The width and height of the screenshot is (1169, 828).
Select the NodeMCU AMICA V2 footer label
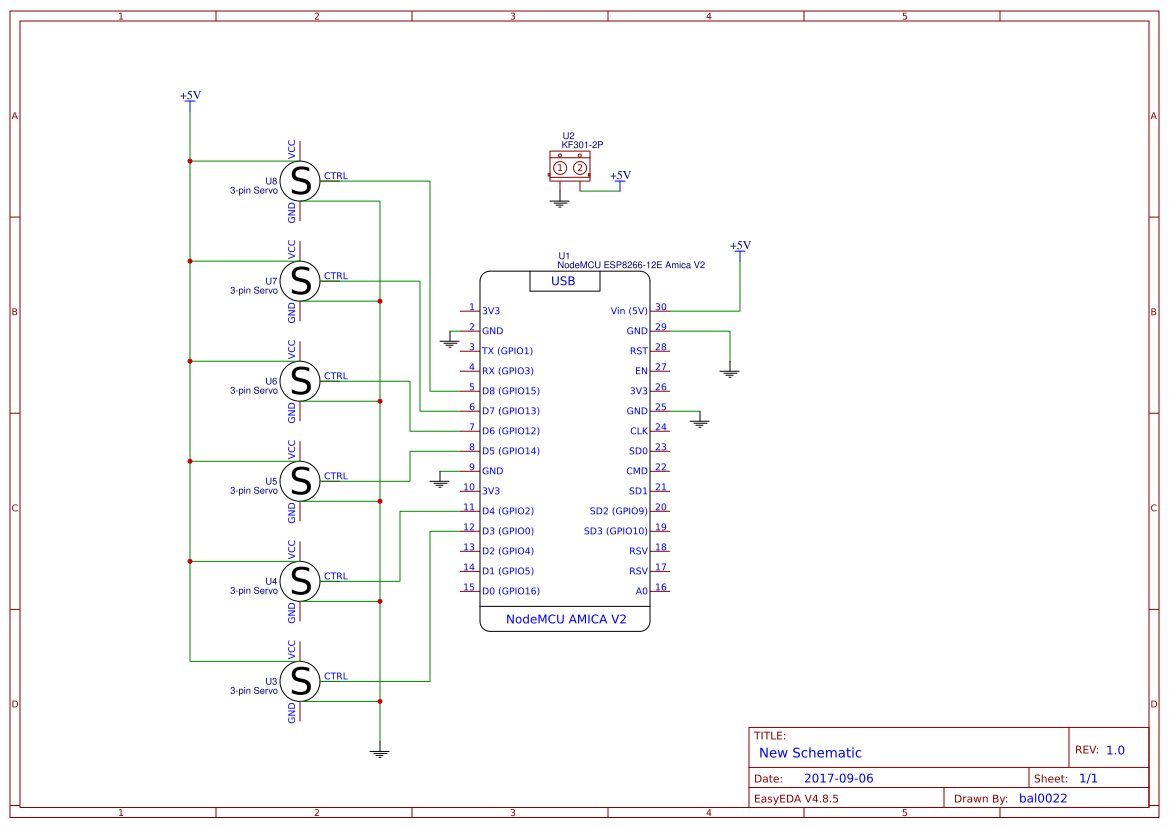pyautogui.click(x=566, y=619)
